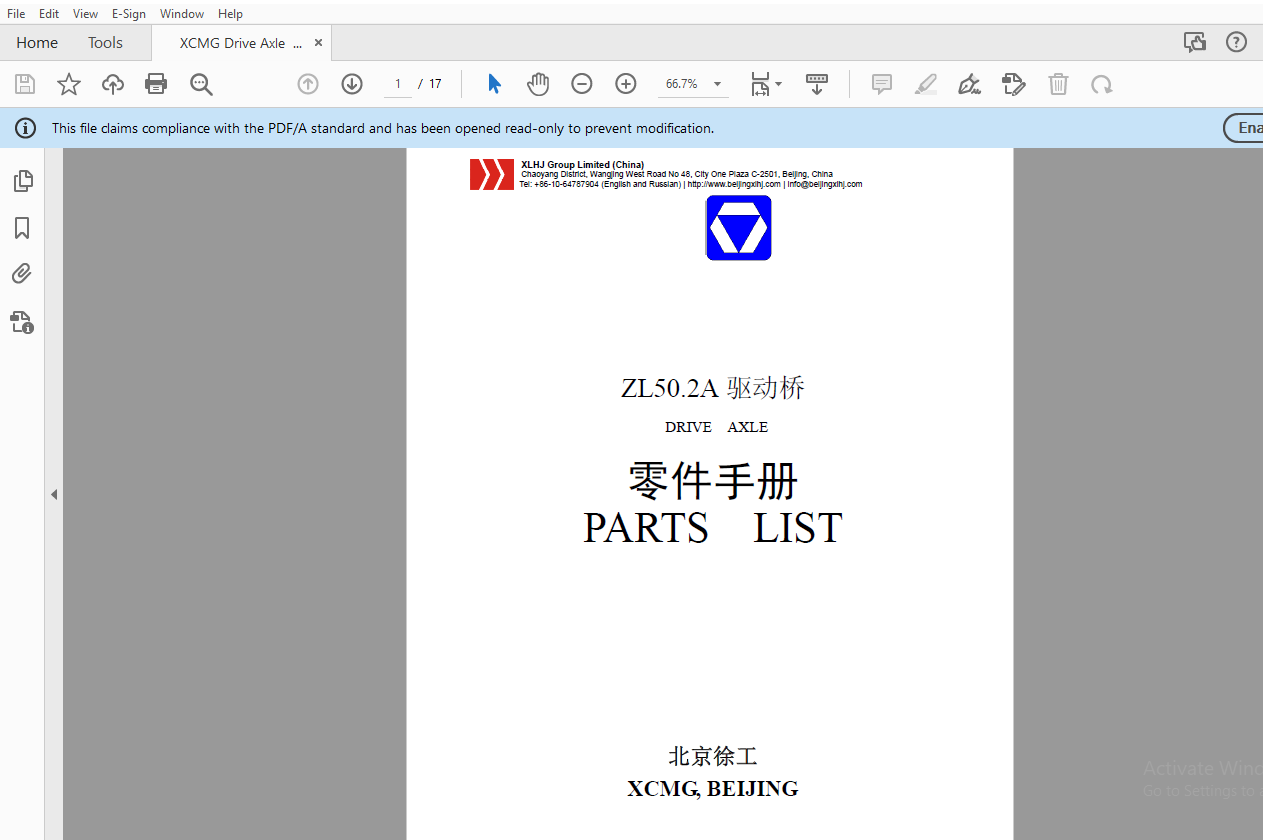This screenshot has width=1263, height=840.
Task: Open the File menu
Action: (x=16, y=14)
